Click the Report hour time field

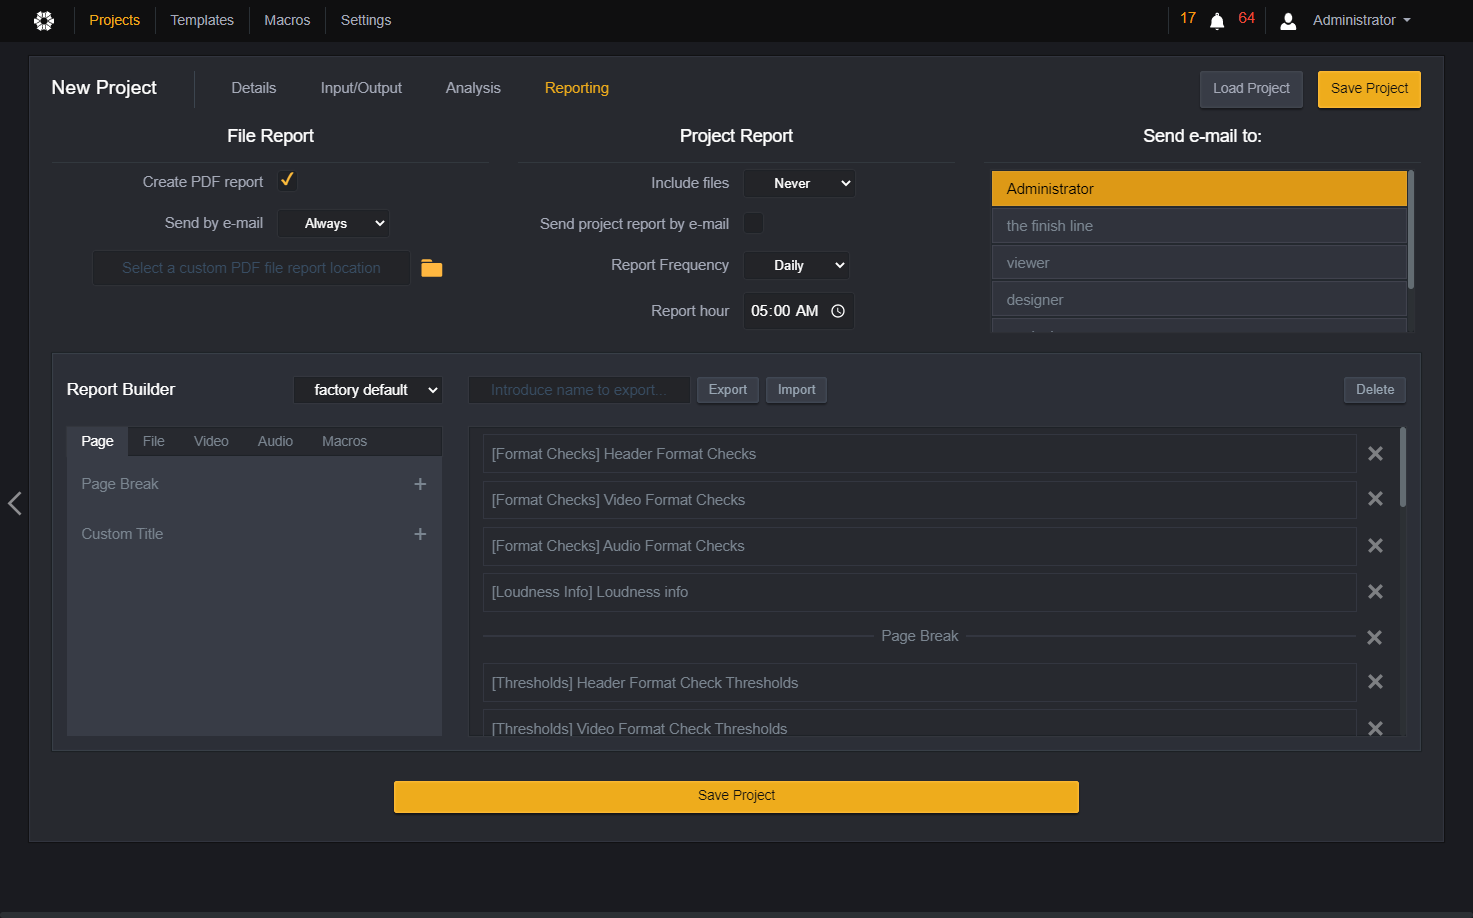pos(798,311)
